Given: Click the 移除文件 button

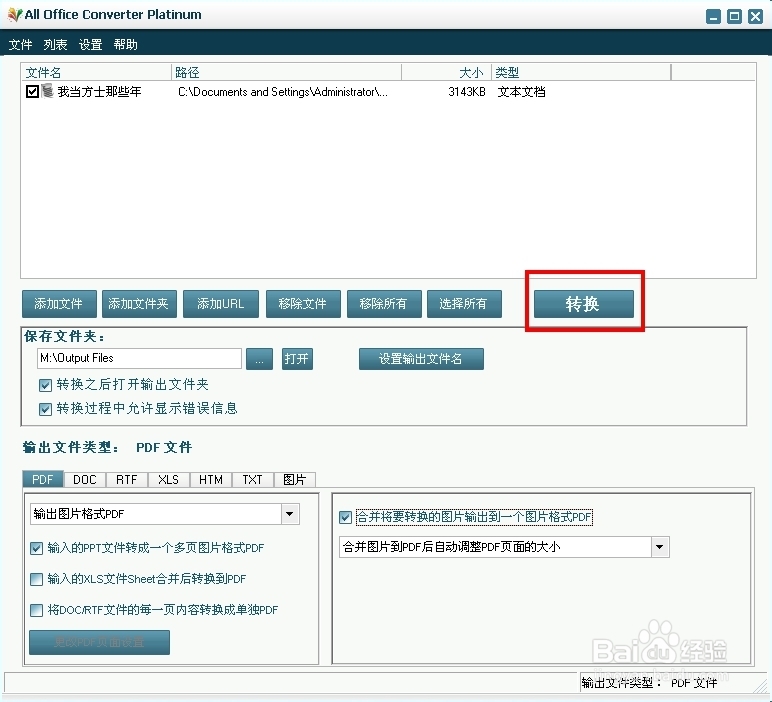Looking at the screenshot, I should coord(303,304).
